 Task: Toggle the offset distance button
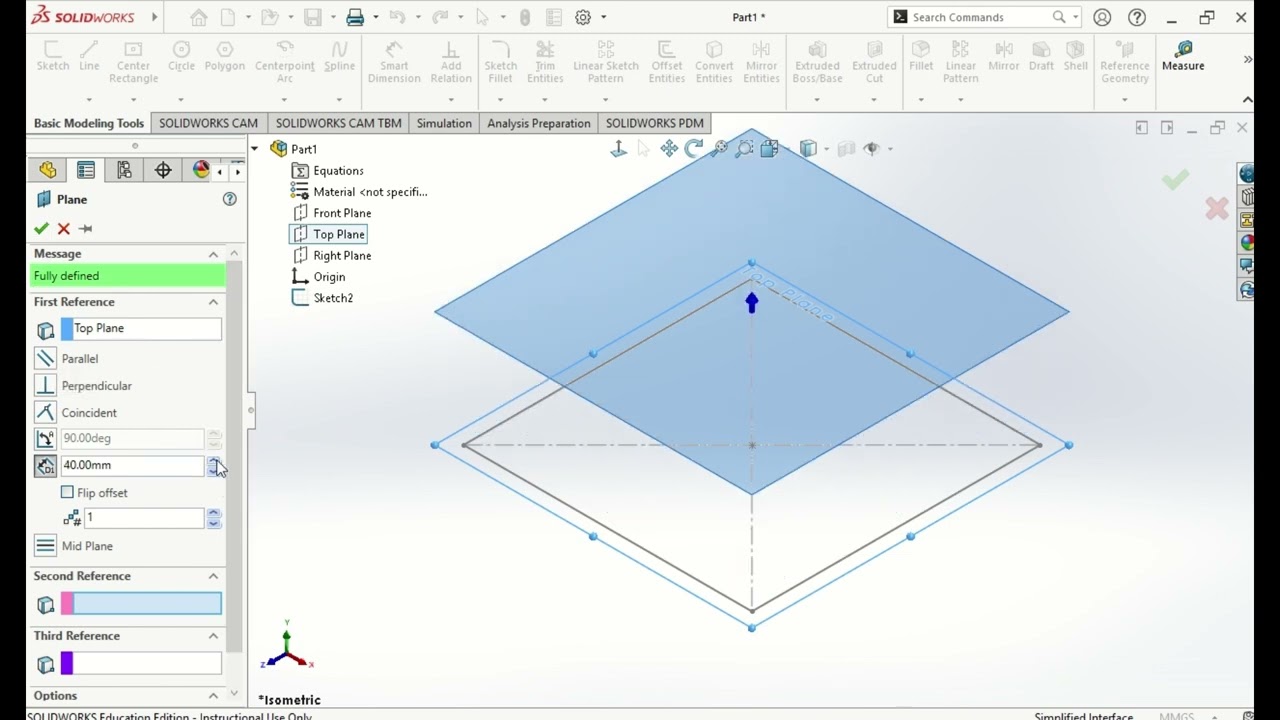point(45,465)
